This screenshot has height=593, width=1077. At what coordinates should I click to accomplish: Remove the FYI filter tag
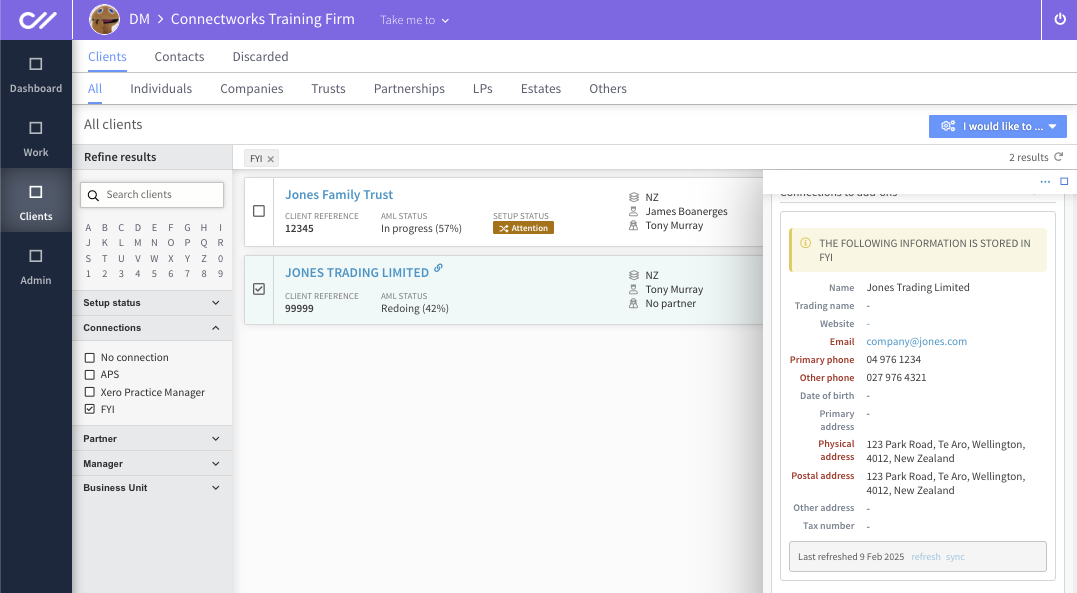point(271,159)
